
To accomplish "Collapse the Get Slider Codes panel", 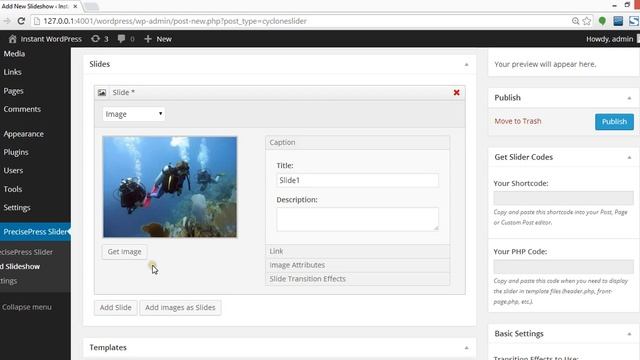I will pyautogui.click(x=629, y=158).
